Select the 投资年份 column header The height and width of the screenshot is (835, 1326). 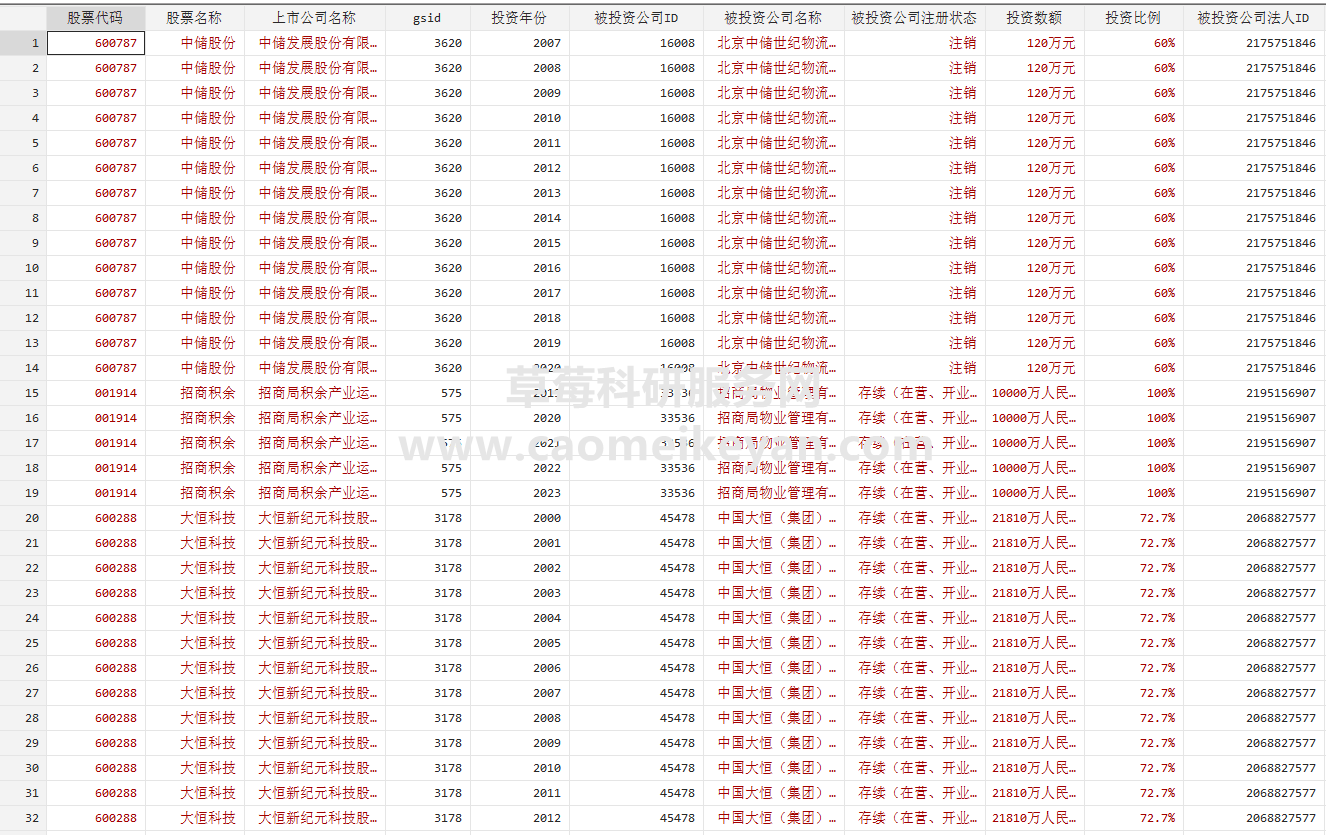click(520, 18)
